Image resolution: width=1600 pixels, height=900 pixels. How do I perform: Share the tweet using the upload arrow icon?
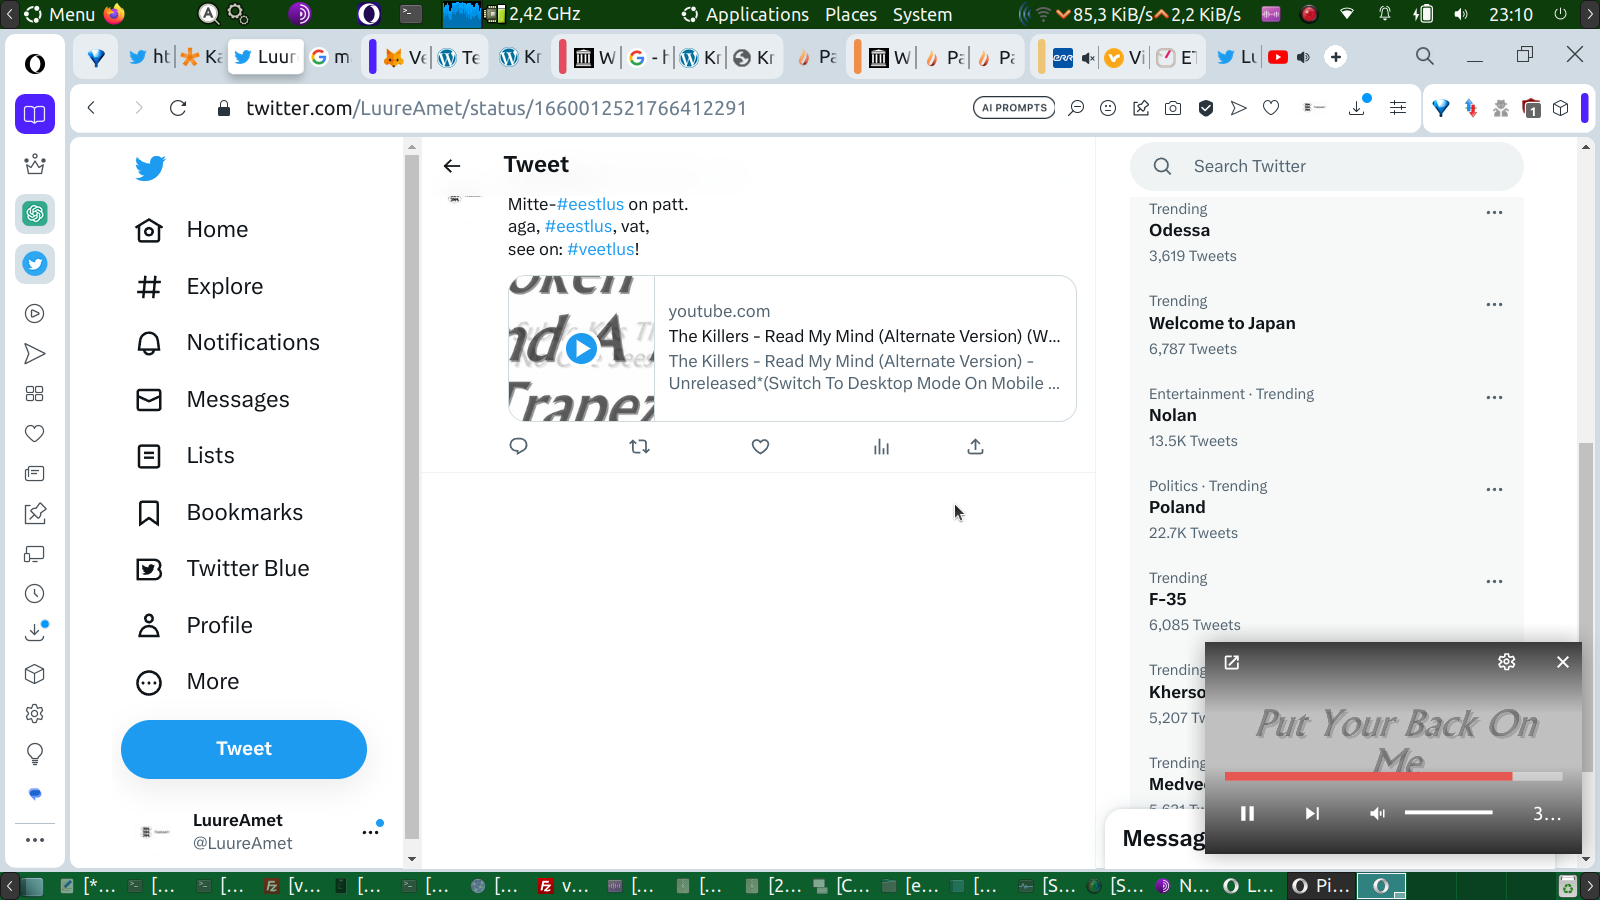975,446
